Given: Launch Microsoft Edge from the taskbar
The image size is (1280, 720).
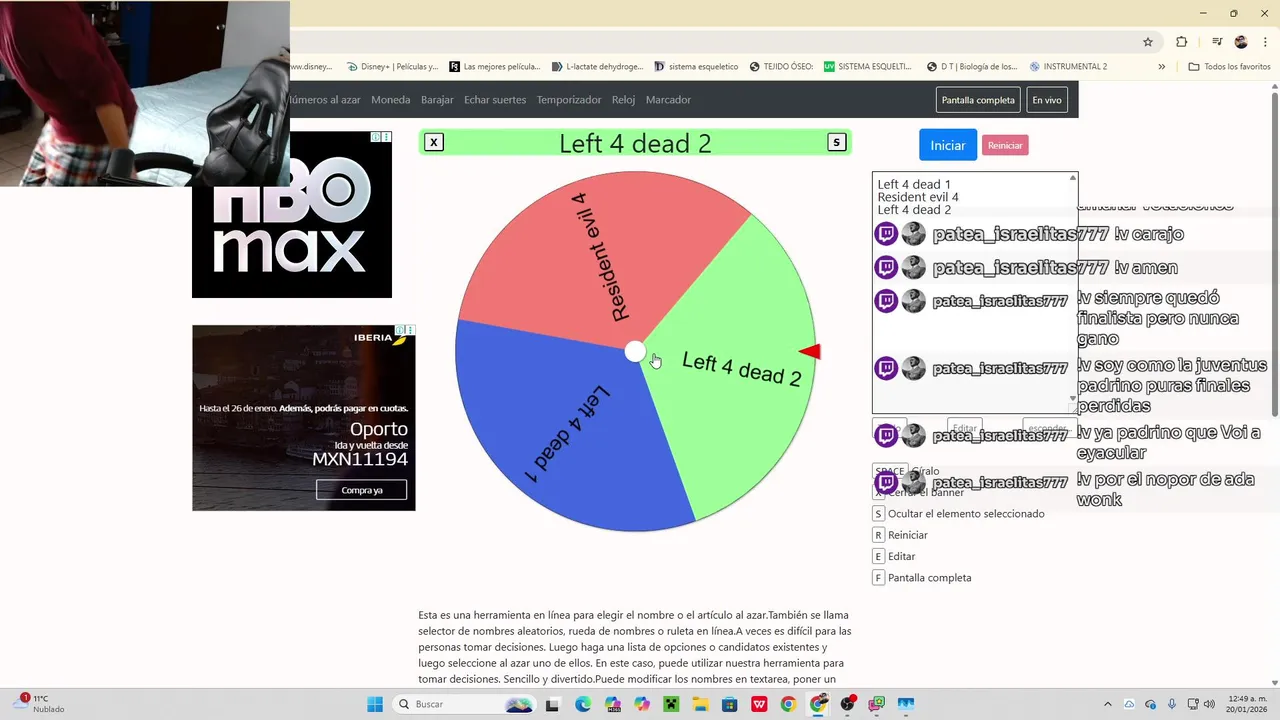Looking at the screenshot, I should pos(583,704).
